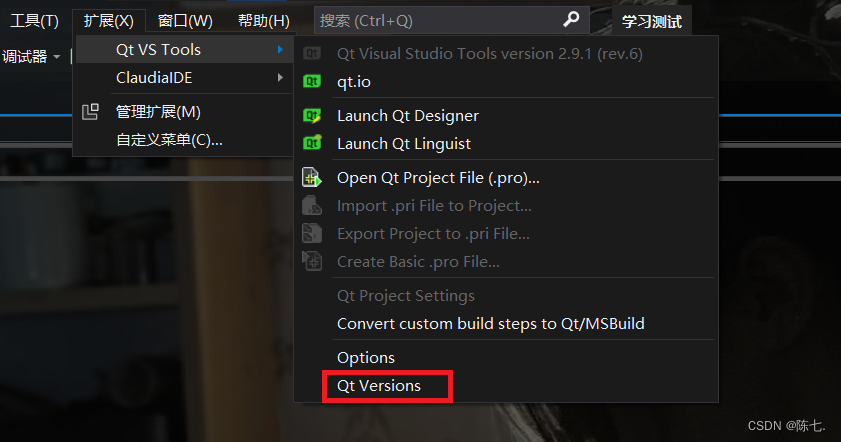
Task: Open the 工具(T) menu
Action: click(34, 21)
